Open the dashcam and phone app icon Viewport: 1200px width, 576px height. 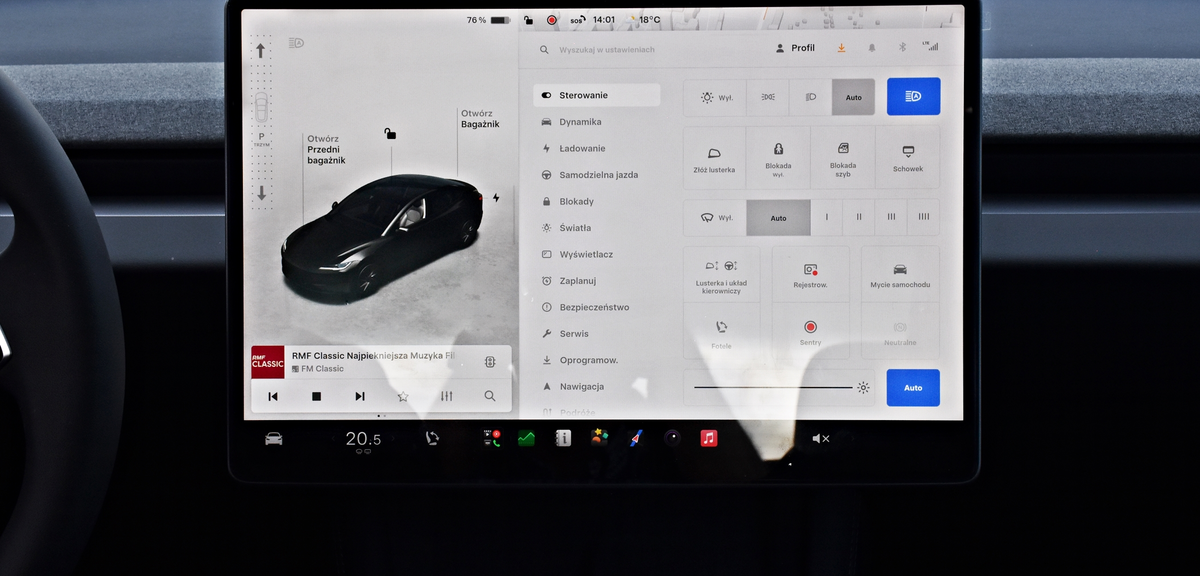point(492,438)
